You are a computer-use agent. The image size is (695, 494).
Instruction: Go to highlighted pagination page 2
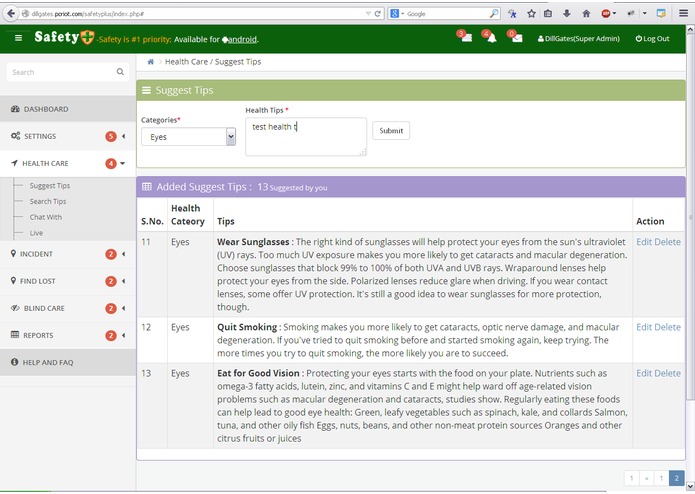coord(676,478)
